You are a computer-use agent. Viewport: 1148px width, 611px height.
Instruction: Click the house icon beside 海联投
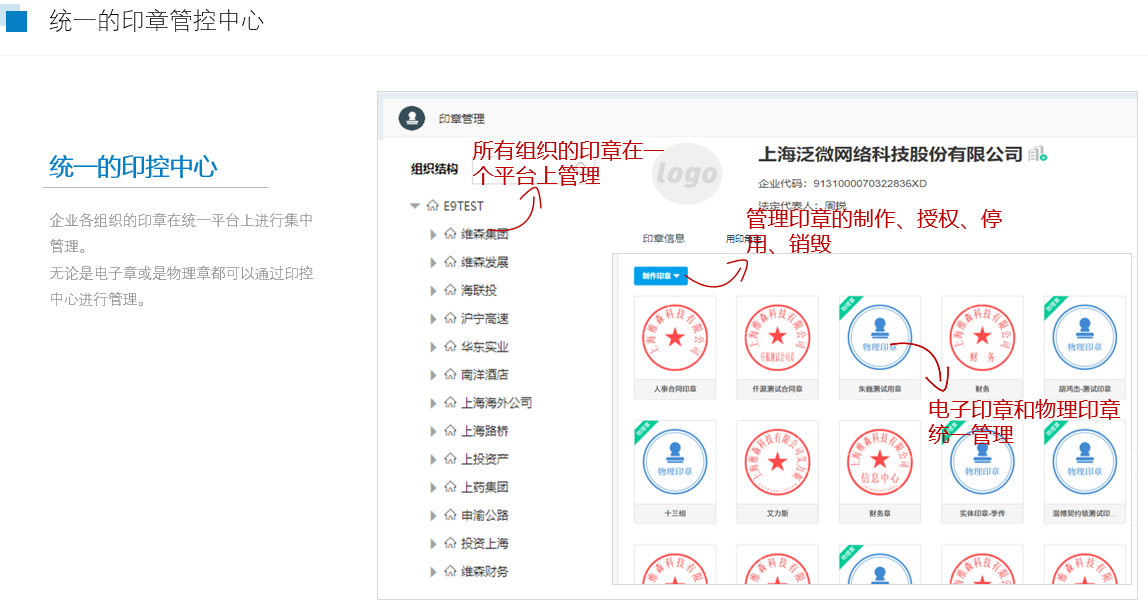pos(450,290)
